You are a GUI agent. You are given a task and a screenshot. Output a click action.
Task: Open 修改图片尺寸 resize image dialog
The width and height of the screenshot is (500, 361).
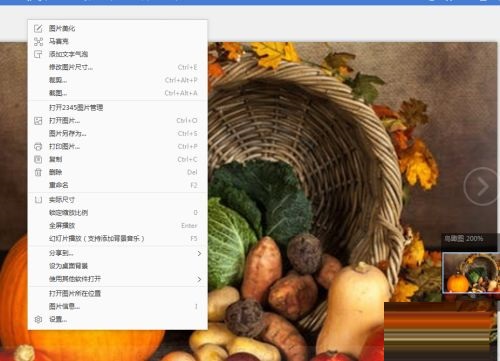click(x=117, y=67)
